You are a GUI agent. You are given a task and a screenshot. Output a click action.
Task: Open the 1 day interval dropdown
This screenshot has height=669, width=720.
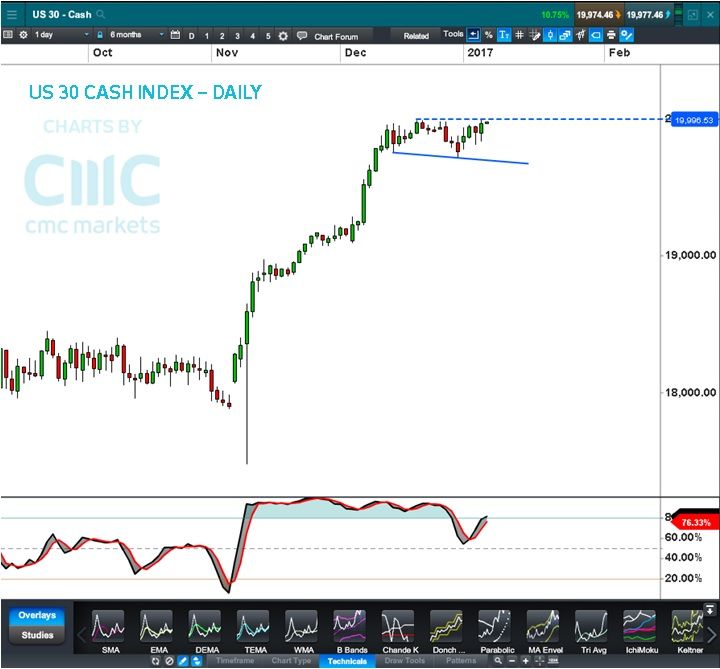[x=62, y=34]
